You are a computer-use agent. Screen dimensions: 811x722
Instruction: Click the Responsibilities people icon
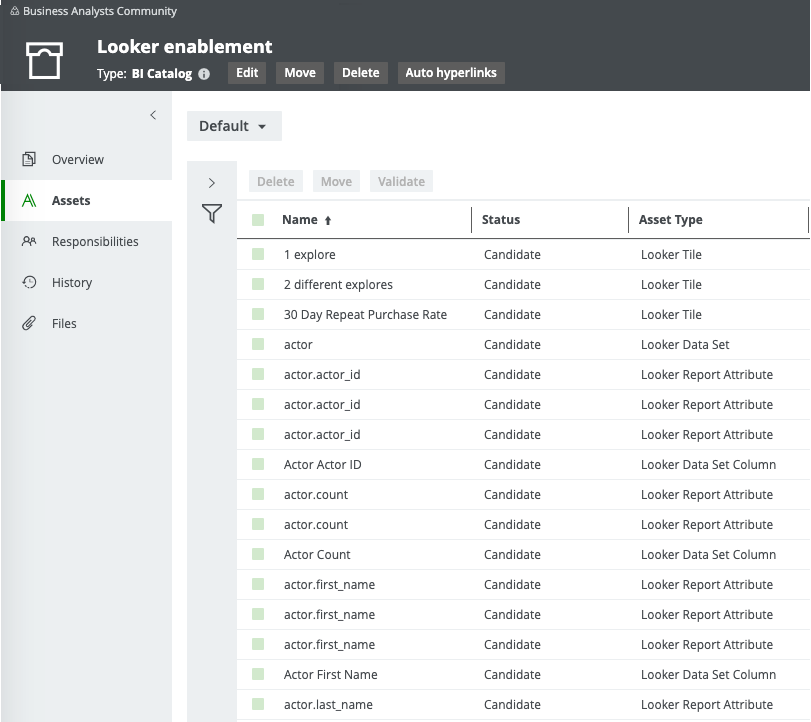(30, 241)
